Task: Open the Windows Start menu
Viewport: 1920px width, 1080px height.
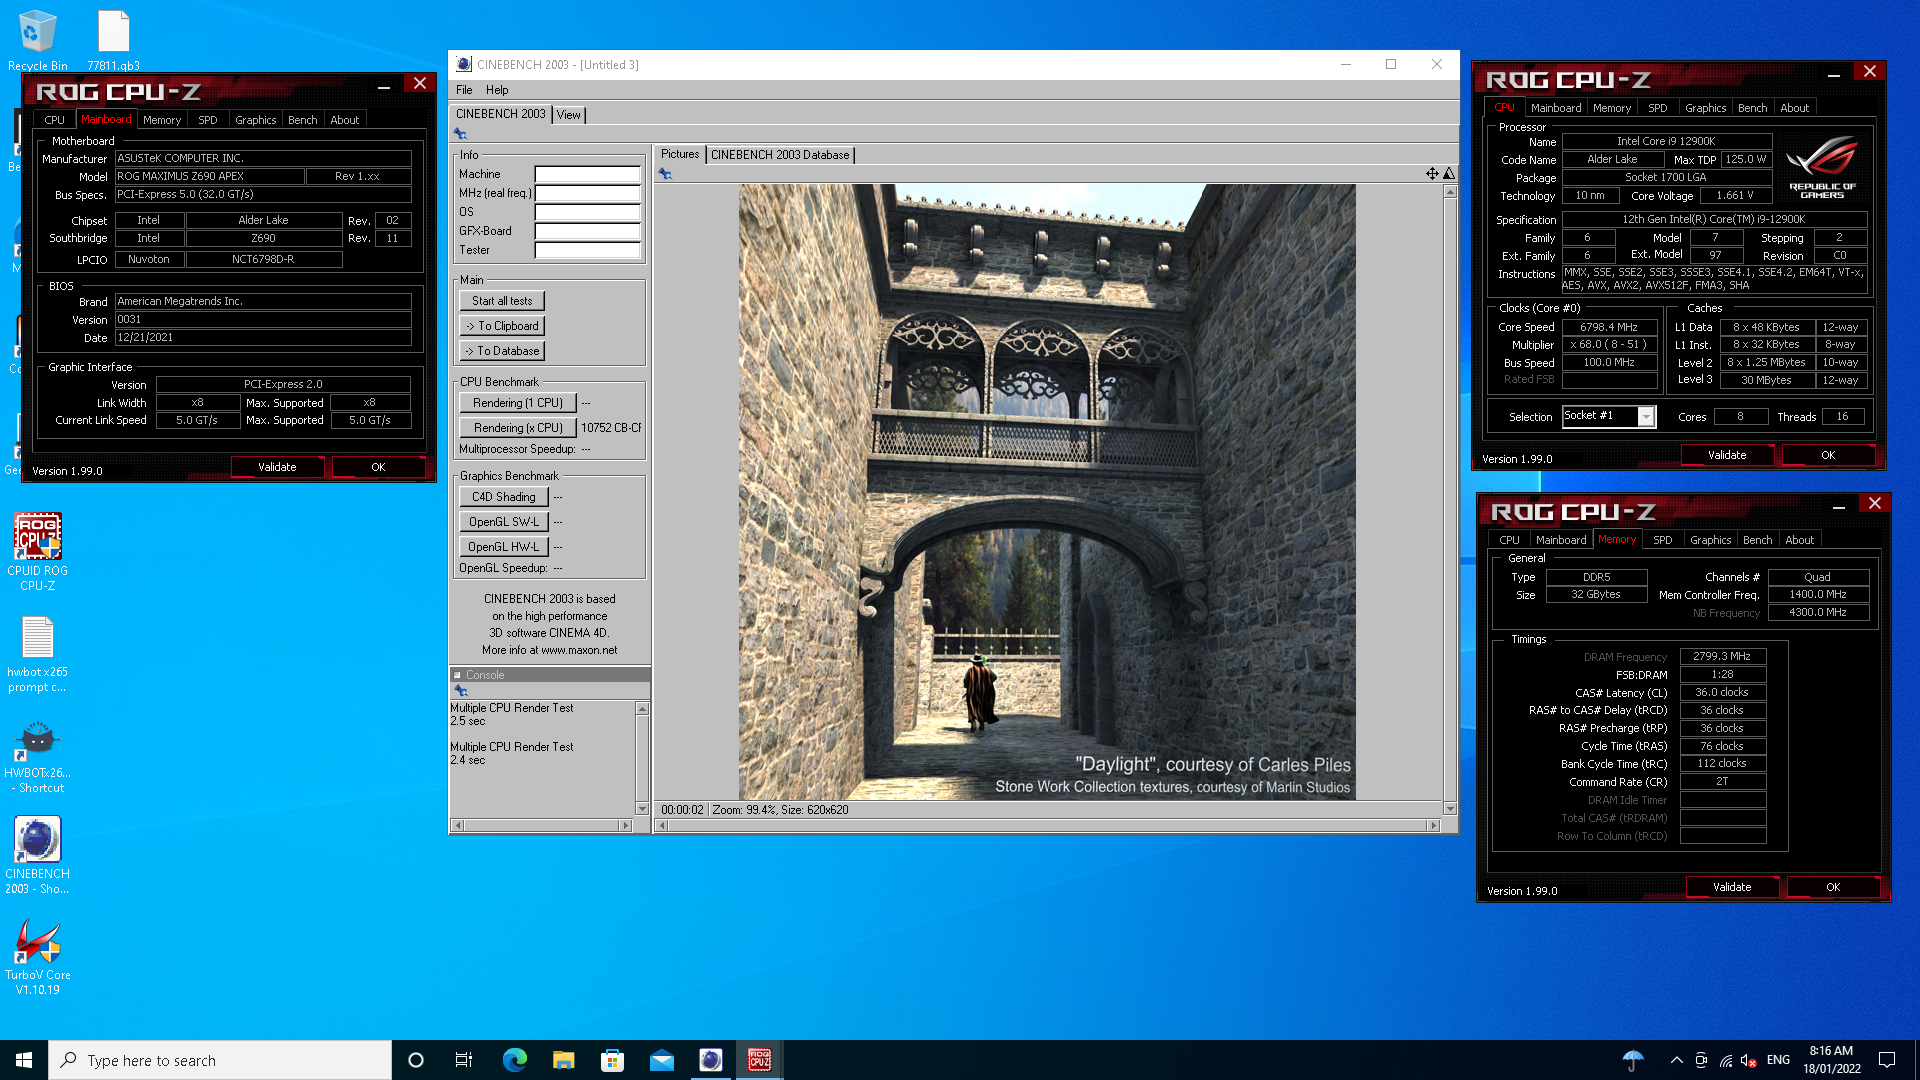Action: (x=24, y=1060)
